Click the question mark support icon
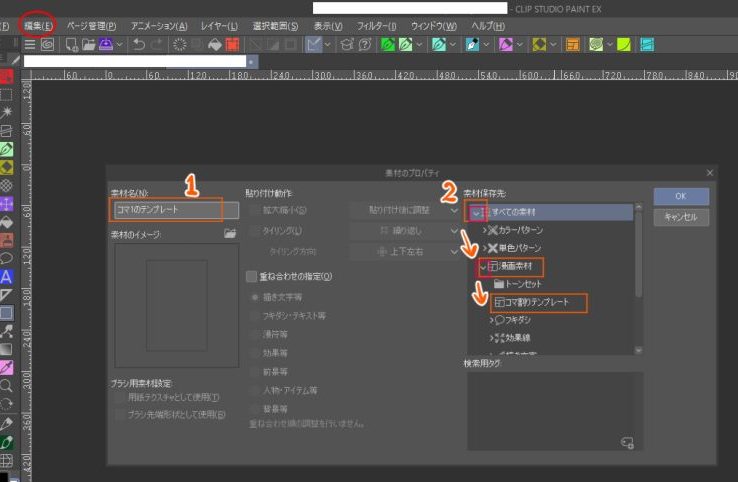 pos(365,45)
